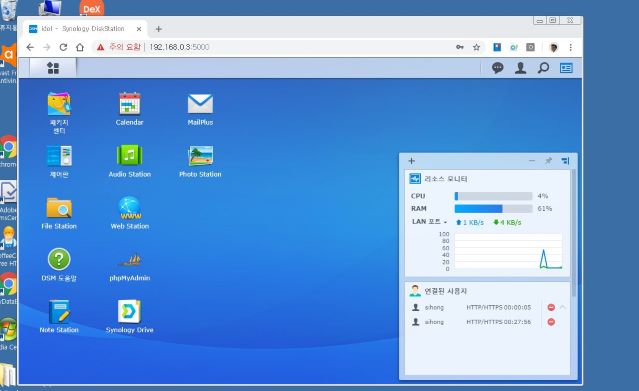Open the Control Panel icon
This screenshot has width=639, height=391.
click(x=59, y=161)
